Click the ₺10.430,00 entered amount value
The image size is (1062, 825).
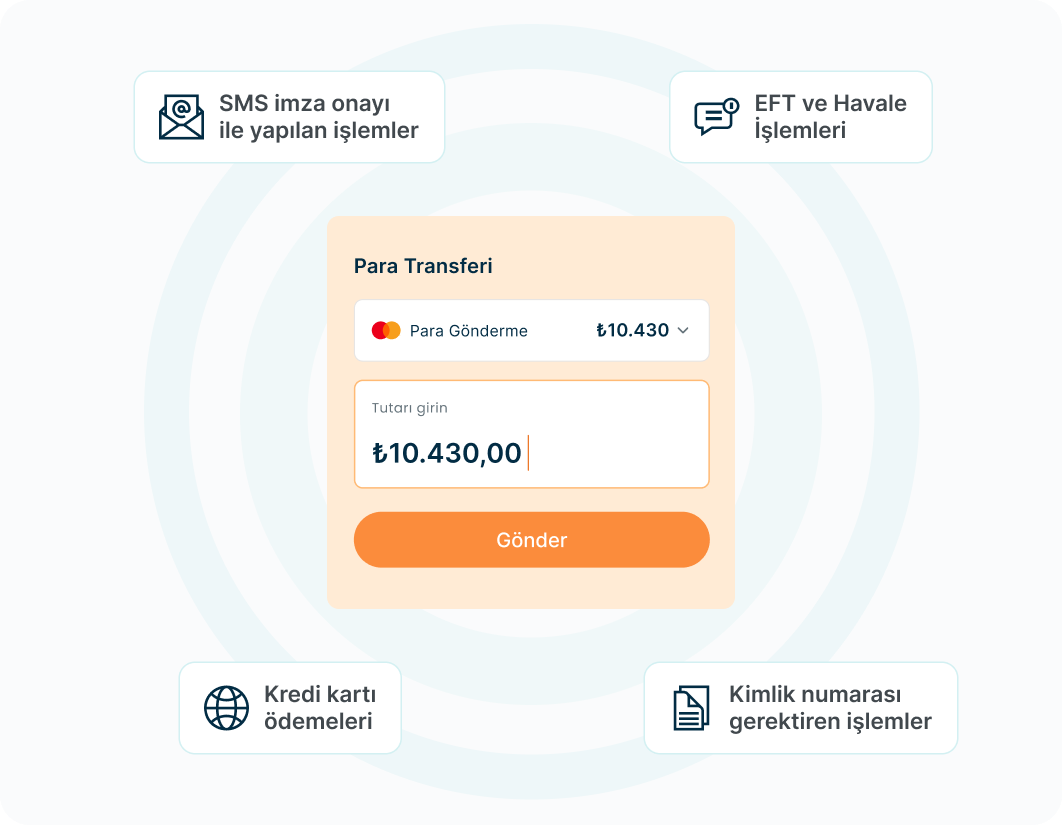[x=447, y=454]
